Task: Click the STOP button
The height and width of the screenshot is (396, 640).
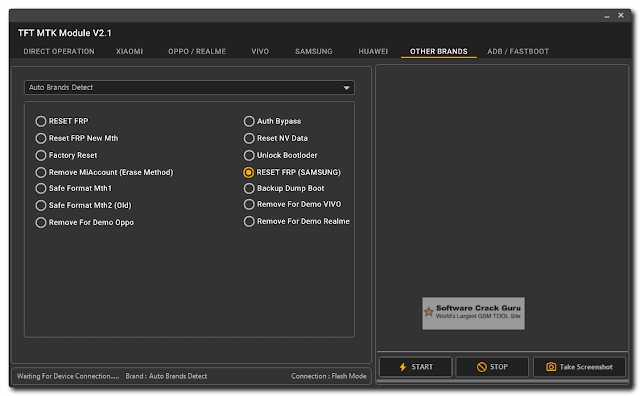Action: (x=492, y=367)
